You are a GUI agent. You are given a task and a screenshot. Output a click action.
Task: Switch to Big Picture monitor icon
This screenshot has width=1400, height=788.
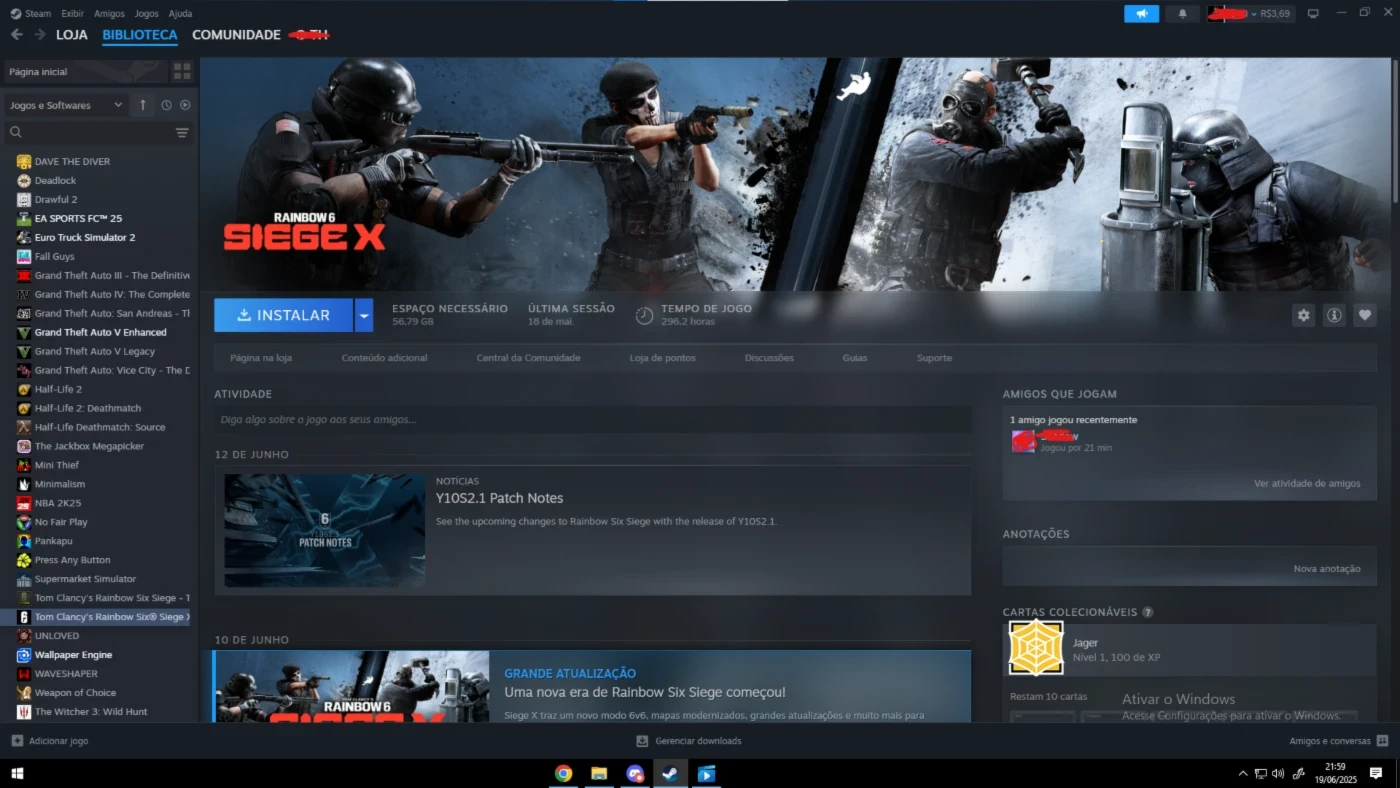(x=1313, y=14)
